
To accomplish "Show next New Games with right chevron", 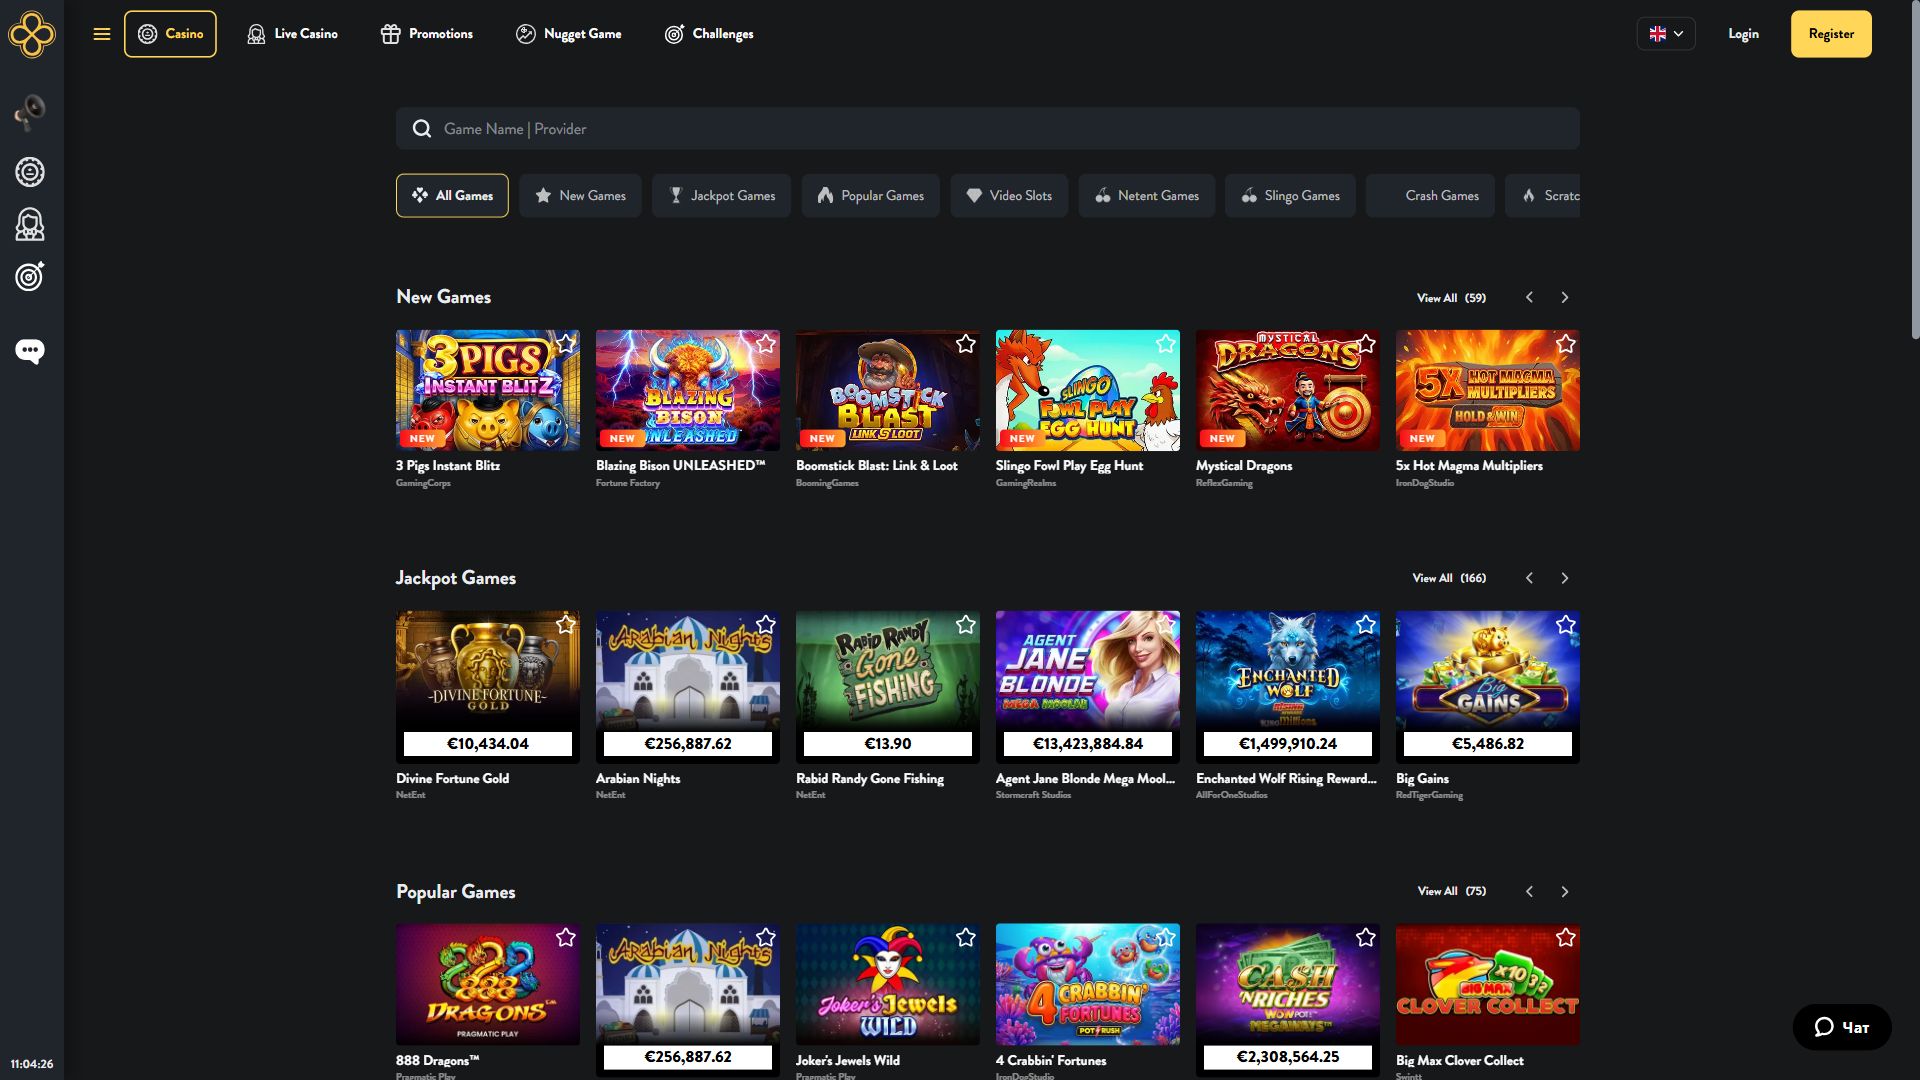I will coord(1565,298).
